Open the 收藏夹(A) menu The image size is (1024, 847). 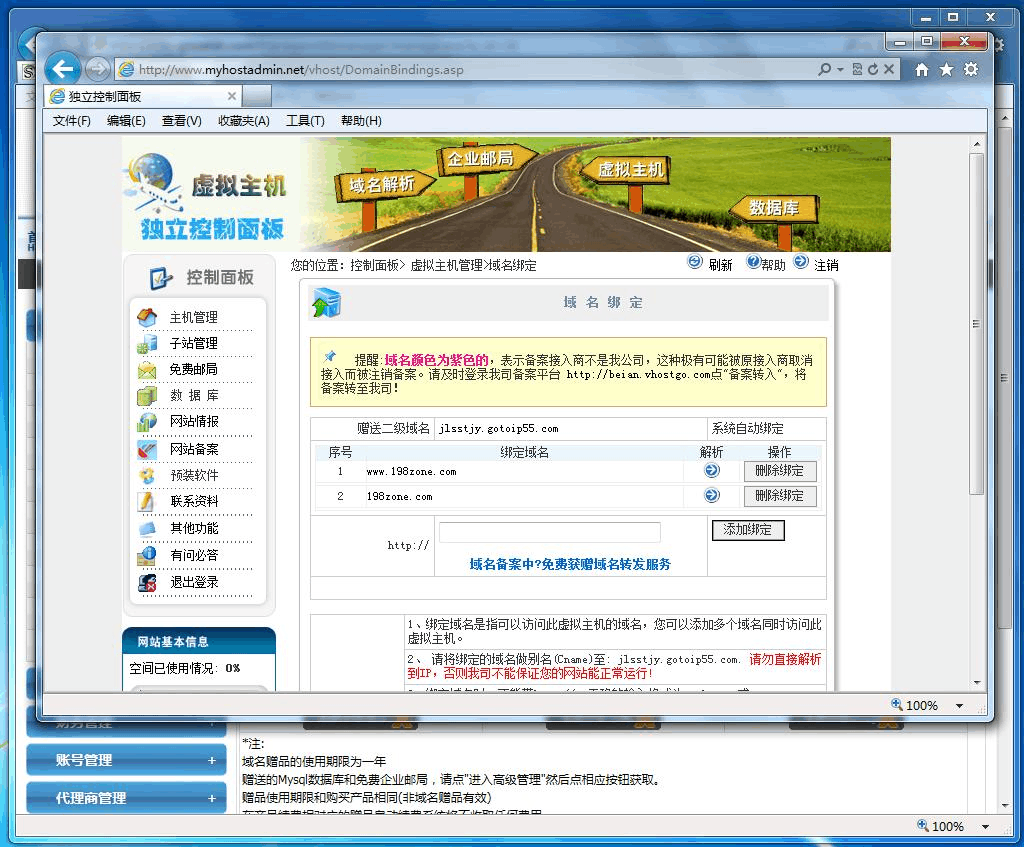tap(244, 120)
